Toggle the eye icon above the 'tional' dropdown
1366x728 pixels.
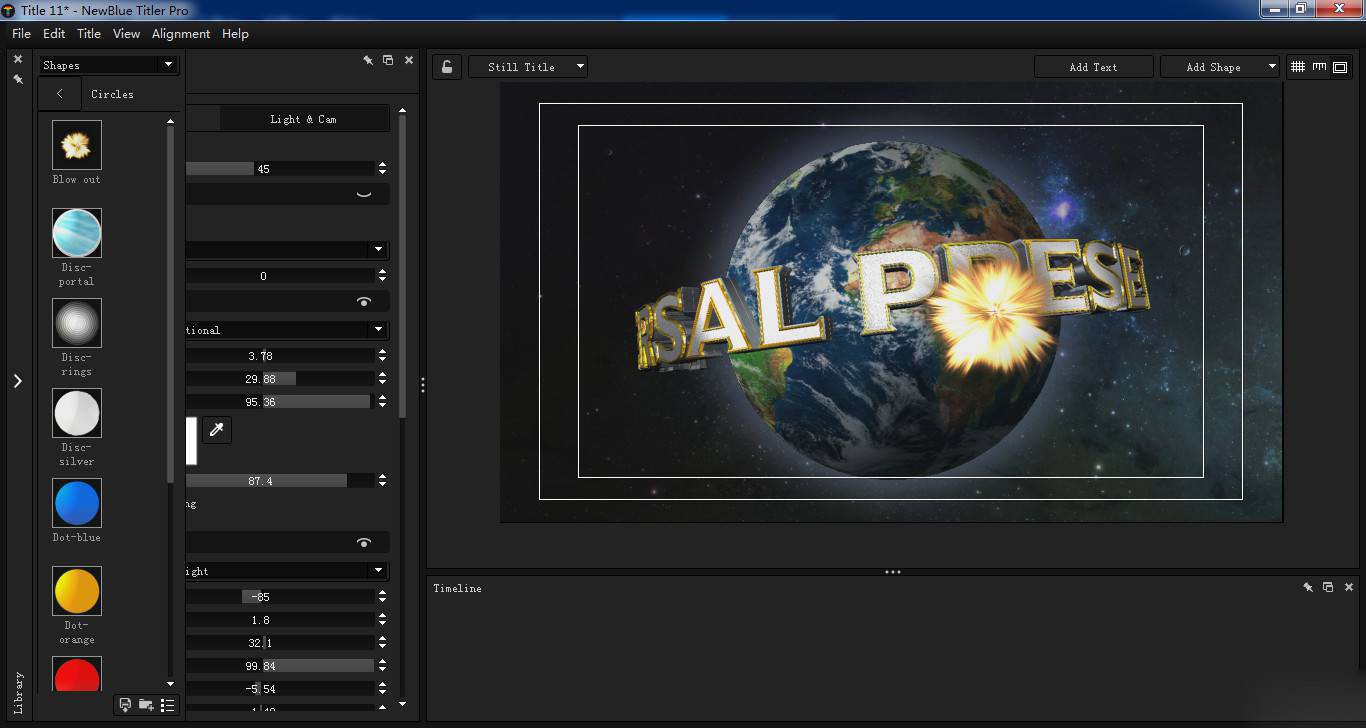coord(364,302)
